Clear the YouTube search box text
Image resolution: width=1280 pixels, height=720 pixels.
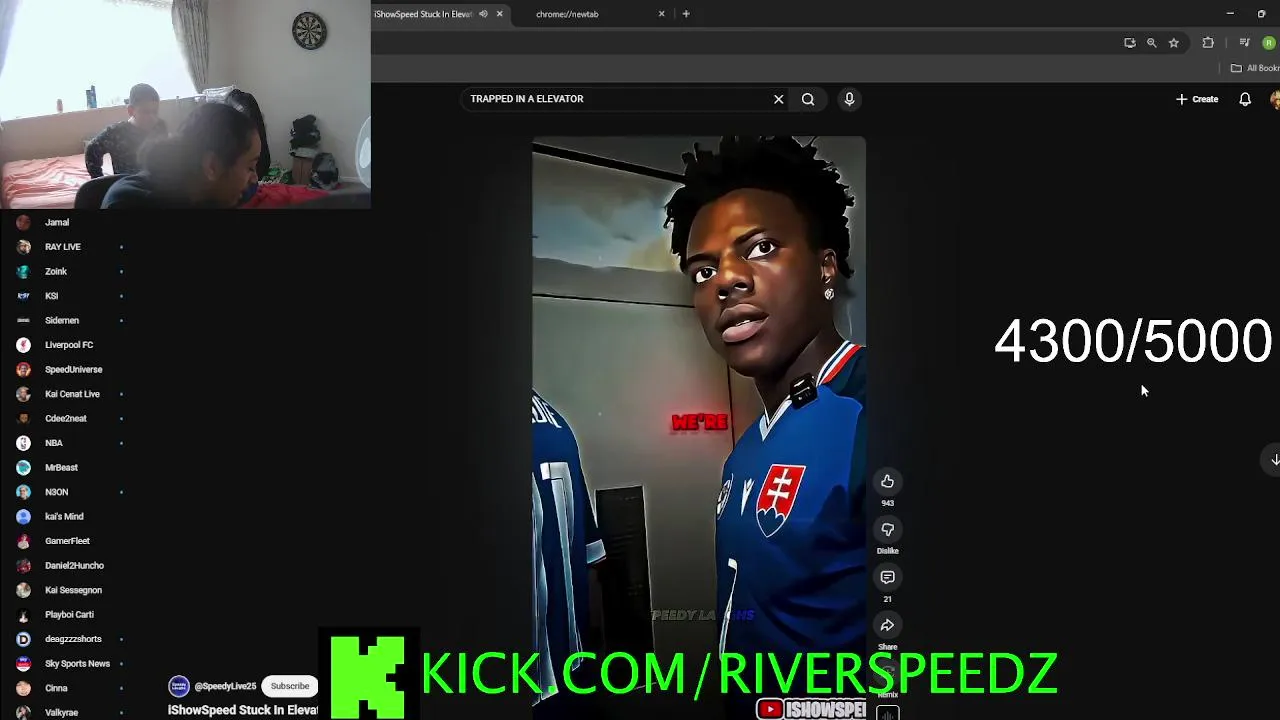coord(778,99)
